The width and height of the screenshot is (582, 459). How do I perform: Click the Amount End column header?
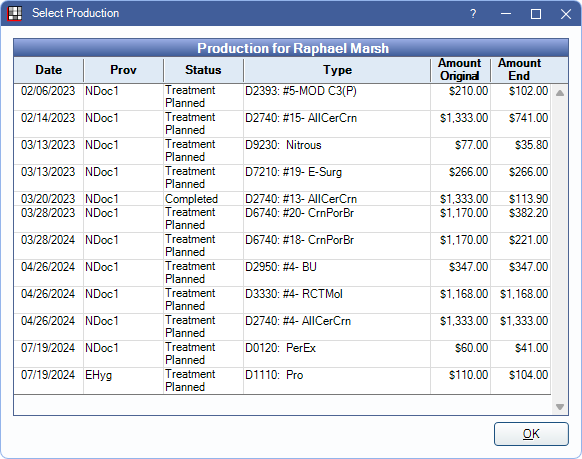[x=520, y=70]
